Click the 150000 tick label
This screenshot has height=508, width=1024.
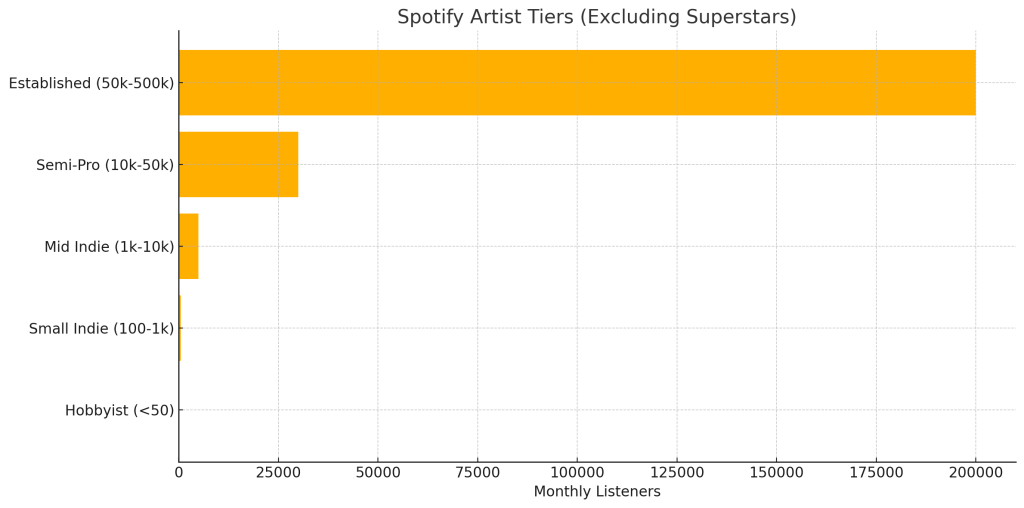click(776, 473)
